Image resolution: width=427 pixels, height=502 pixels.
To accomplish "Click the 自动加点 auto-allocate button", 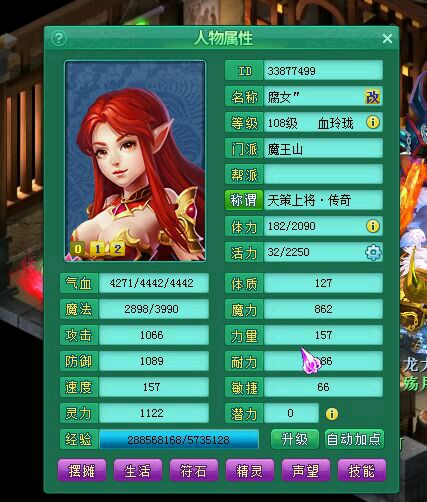I will [354, 439].
